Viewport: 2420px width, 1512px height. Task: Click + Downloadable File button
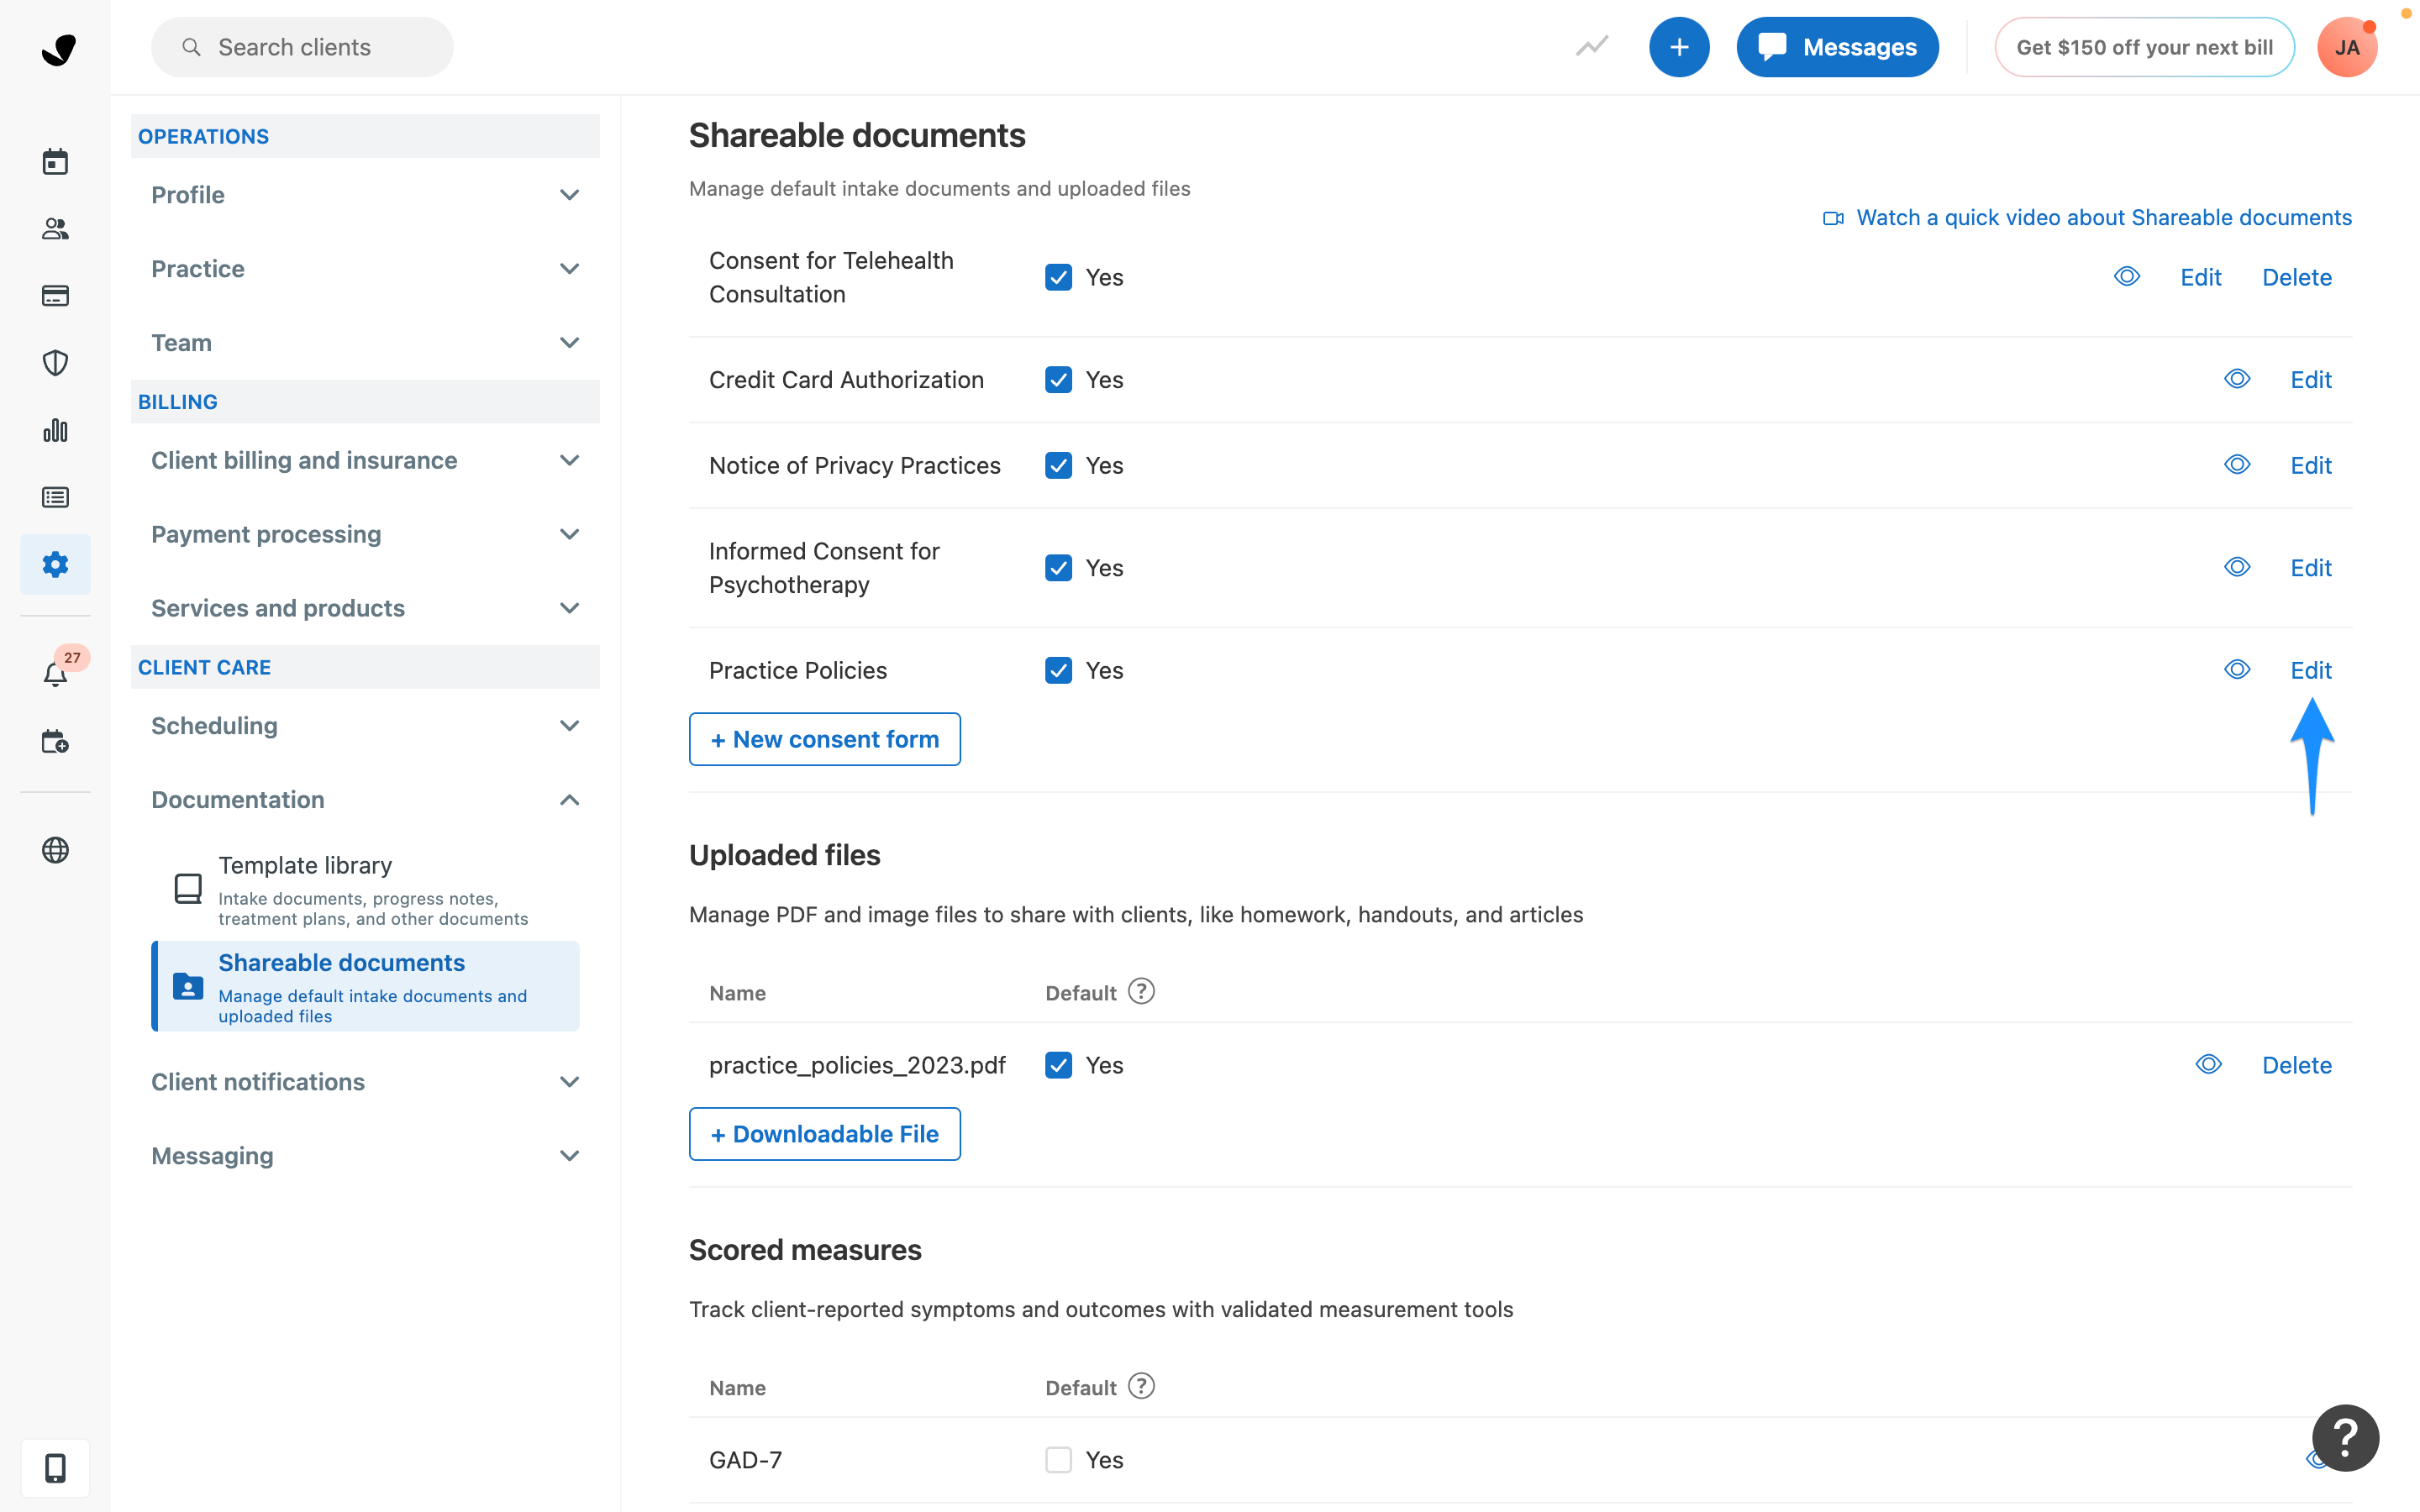pos(824,1134)
